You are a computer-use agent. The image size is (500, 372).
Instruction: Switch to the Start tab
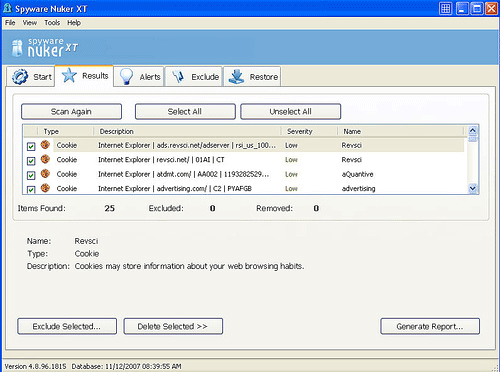click(x=31, y=77)
